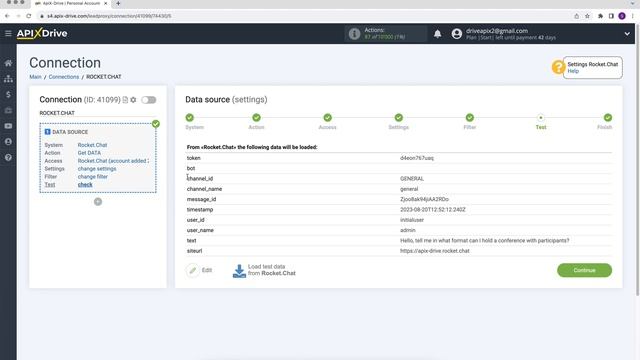Open connection settings gear icon

pos(133,100)
